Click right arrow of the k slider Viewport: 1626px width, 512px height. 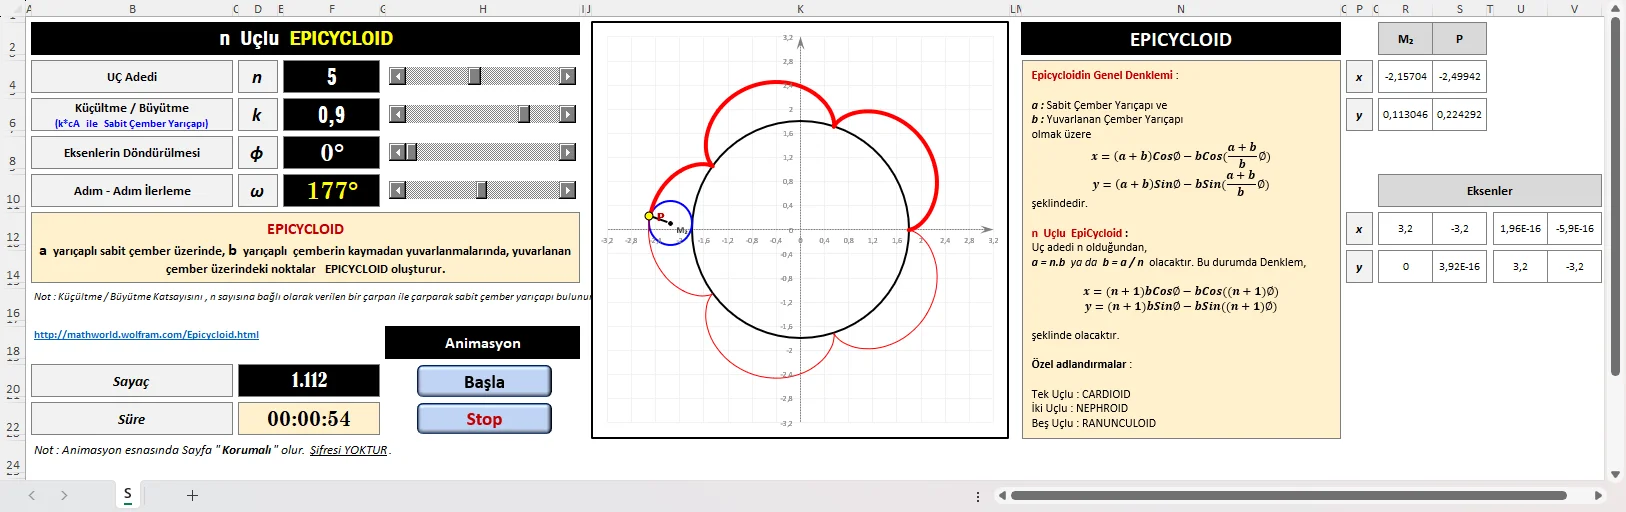pos(568,114)
